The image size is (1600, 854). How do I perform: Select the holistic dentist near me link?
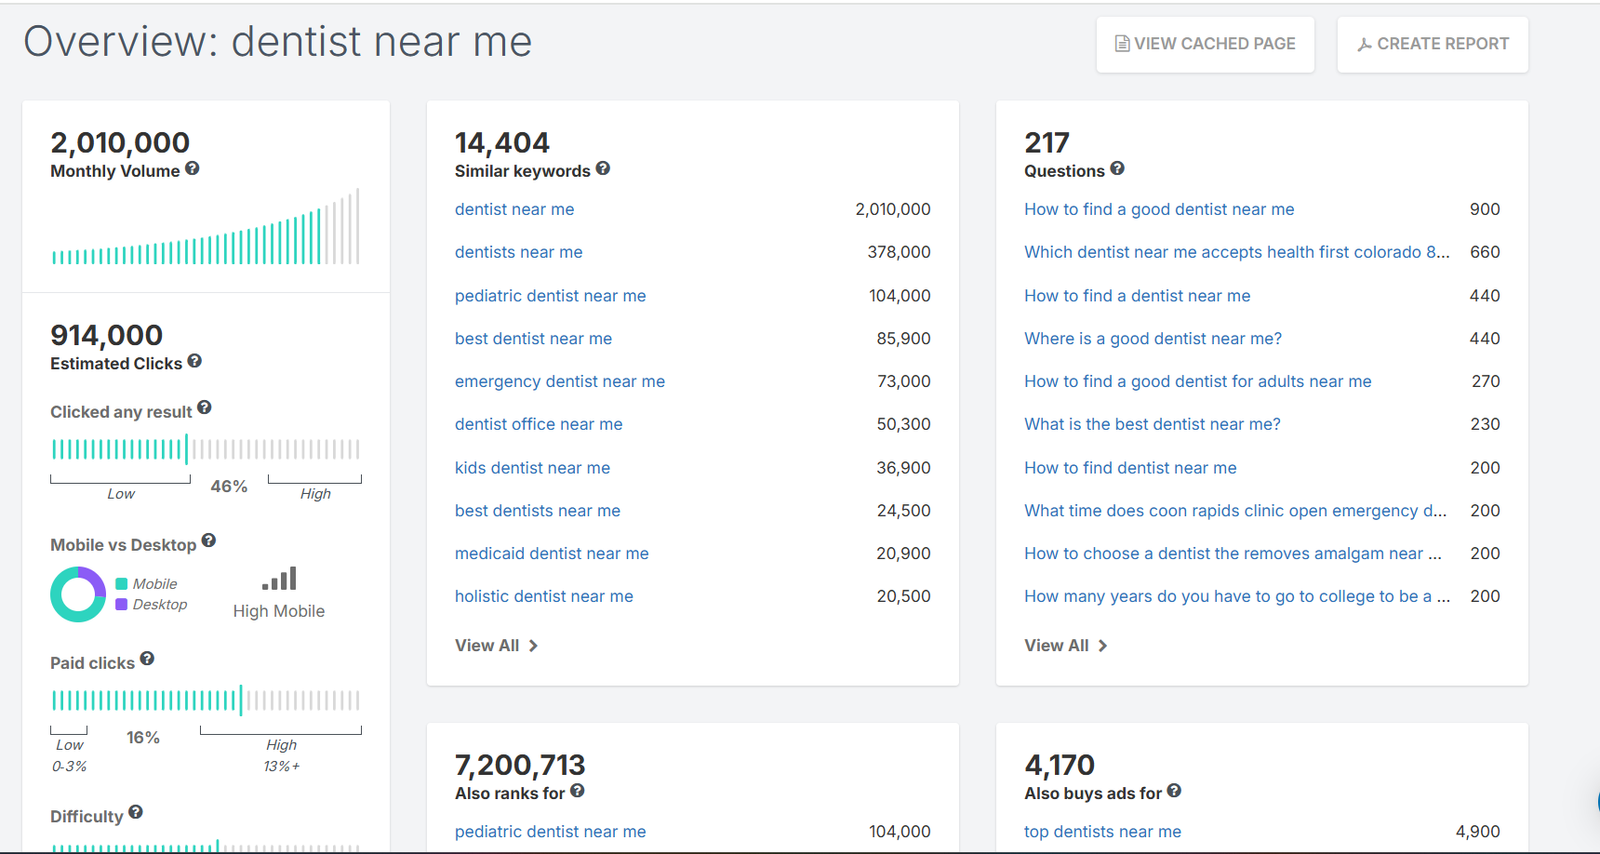click(543, 596)
